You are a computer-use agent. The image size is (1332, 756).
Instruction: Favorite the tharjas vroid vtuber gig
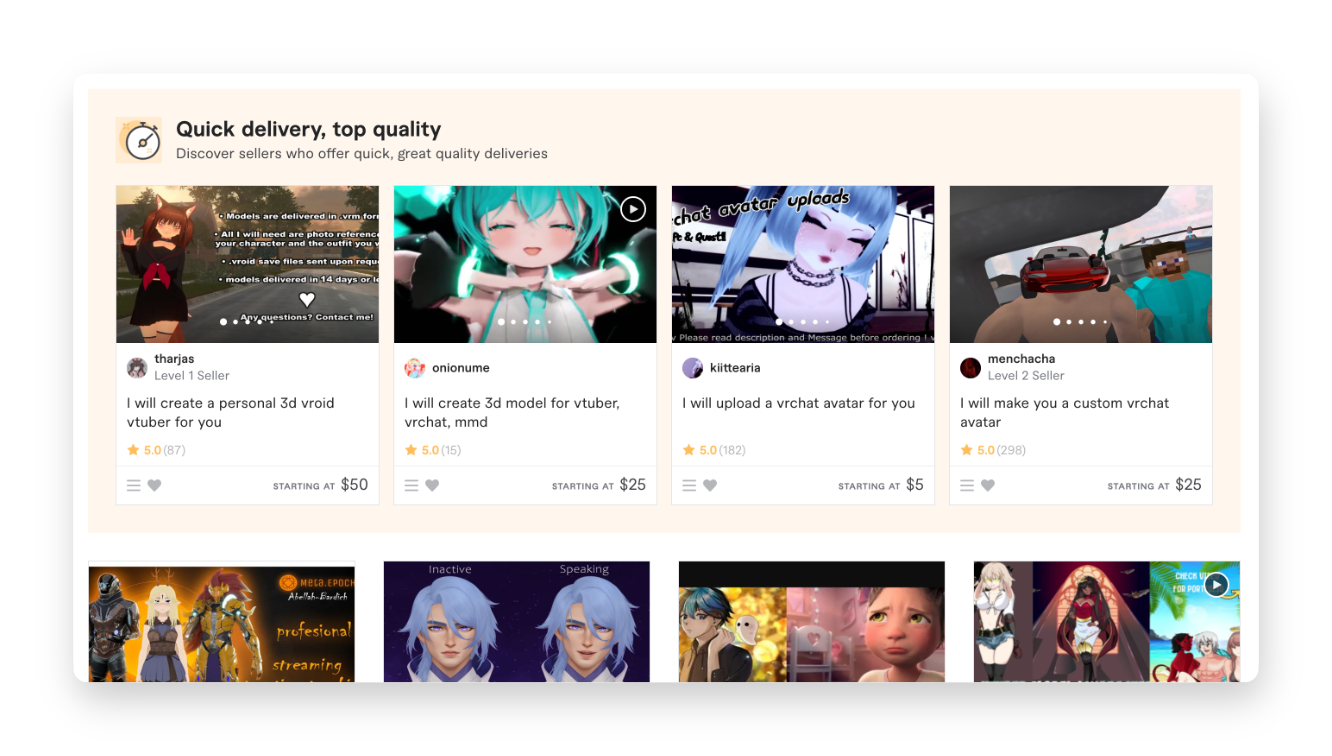[x=154, y=486]
